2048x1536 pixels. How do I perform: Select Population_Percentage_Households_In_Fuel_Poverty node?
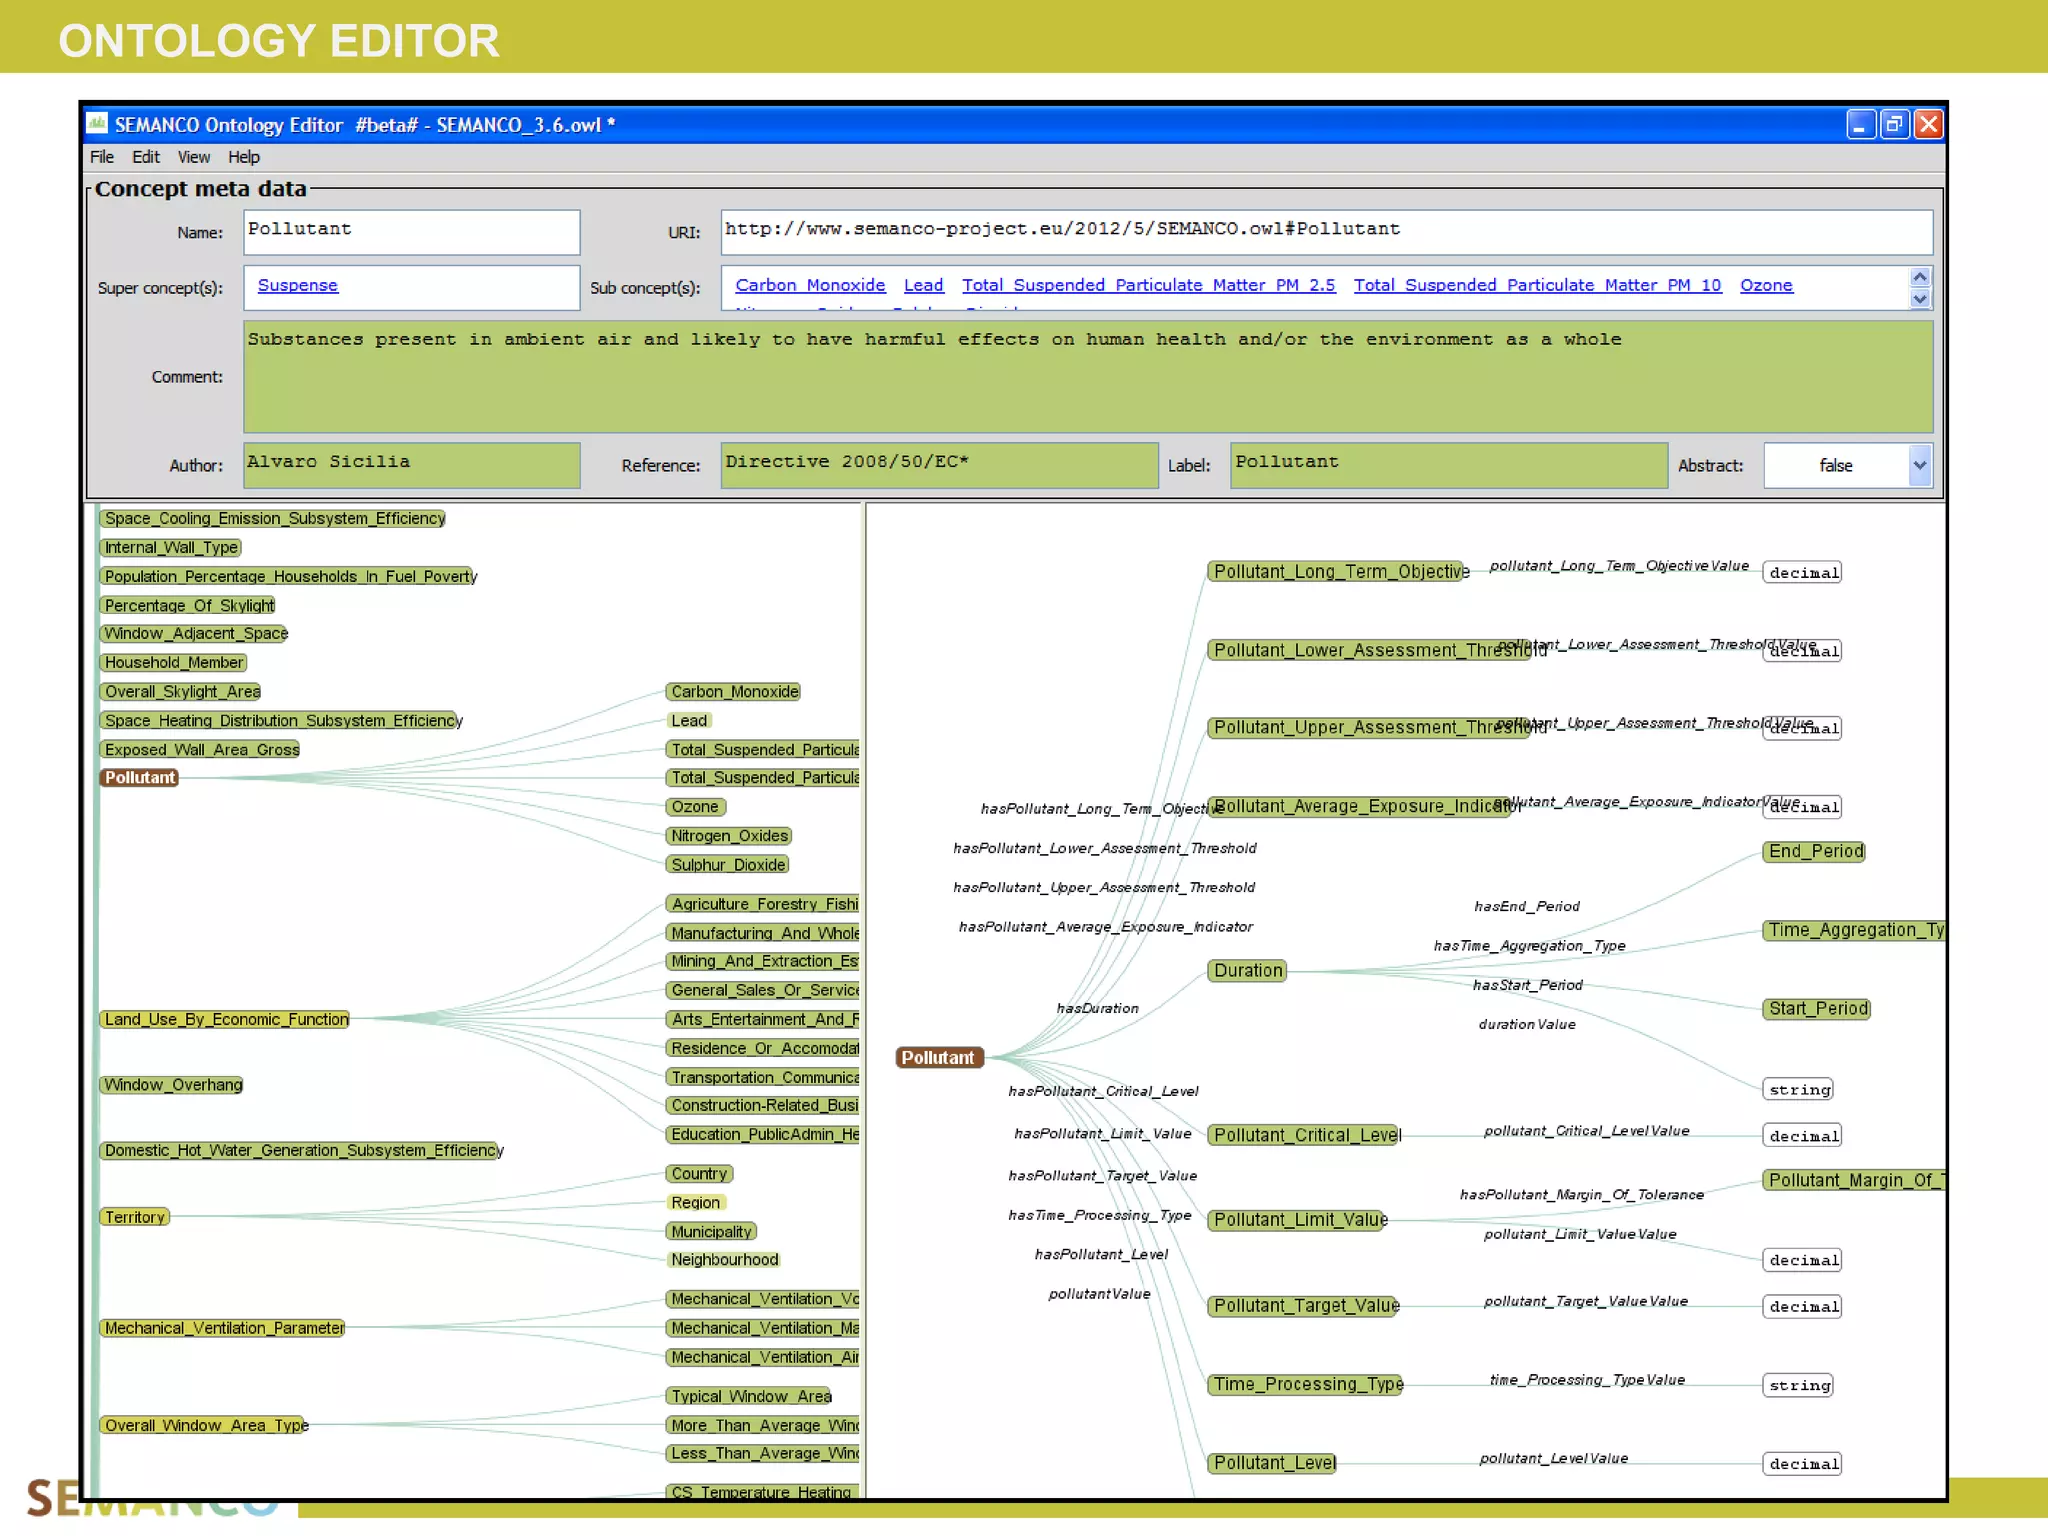click(x=289, y=576)
